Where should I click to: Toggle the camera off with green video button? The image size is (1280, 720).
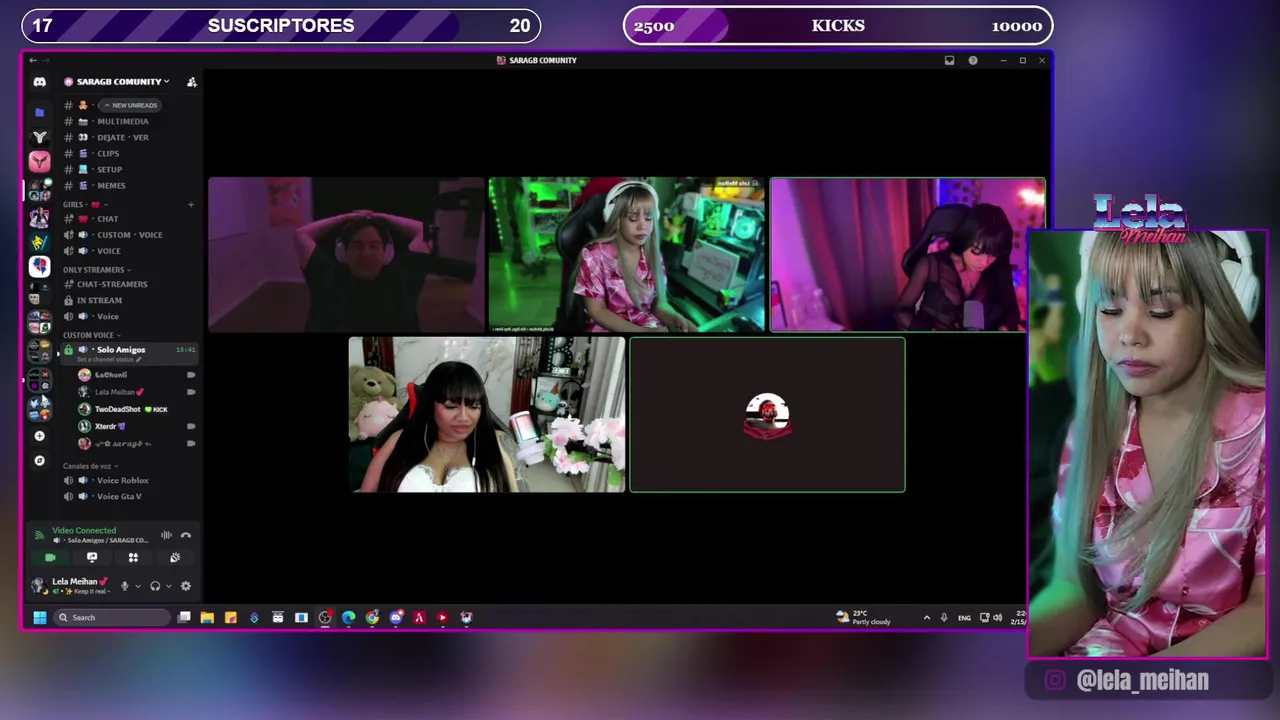(50, 557)
